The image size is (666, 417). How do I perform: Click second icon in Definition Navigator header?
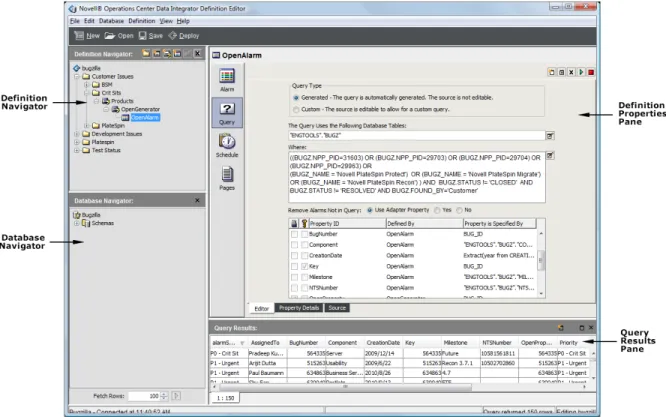pyautogui.click(x=157, y=54)
